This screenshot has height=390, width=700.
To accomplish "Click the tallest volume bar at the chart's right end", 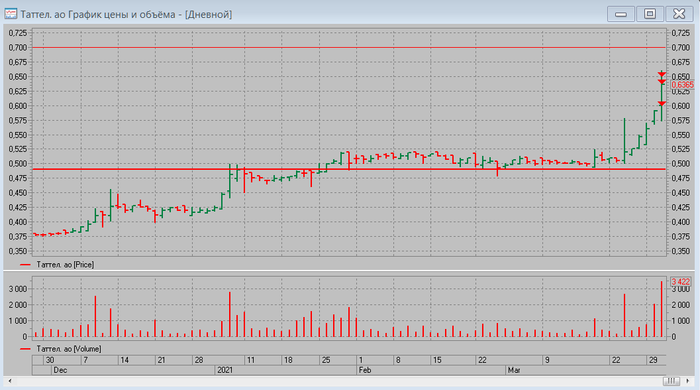I will pos(662,309).
